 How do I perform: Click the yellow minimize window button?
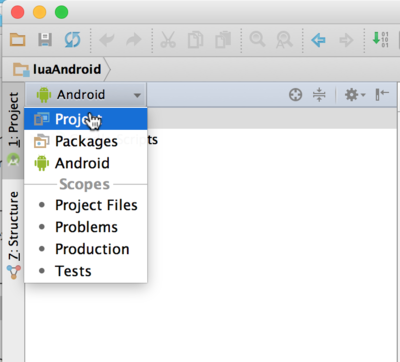point(39,12)
